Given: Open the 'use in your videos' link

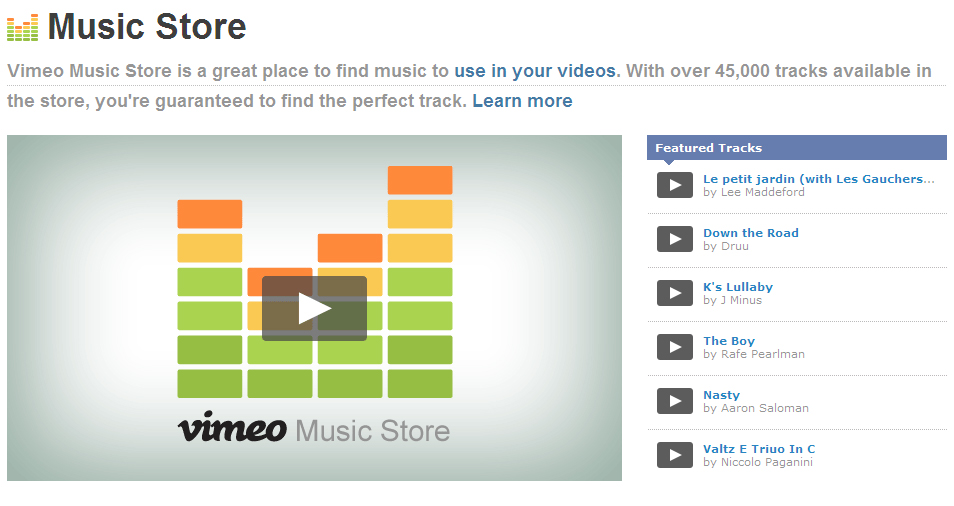Looking at the screenshot, I should coord(536,71).
